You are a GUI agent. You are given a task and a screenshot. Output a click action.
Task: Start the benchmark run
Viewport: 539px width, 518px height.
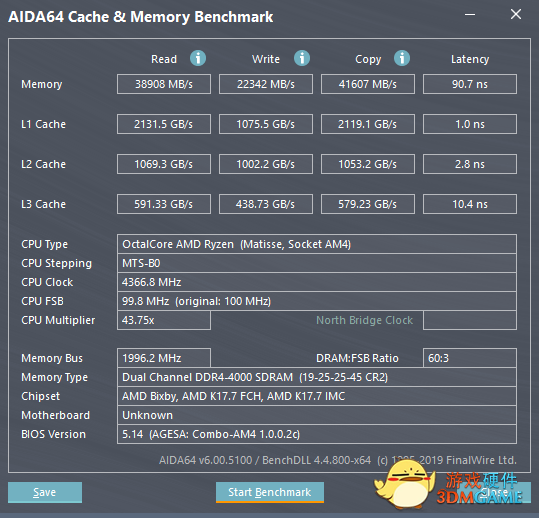point(270,492)
